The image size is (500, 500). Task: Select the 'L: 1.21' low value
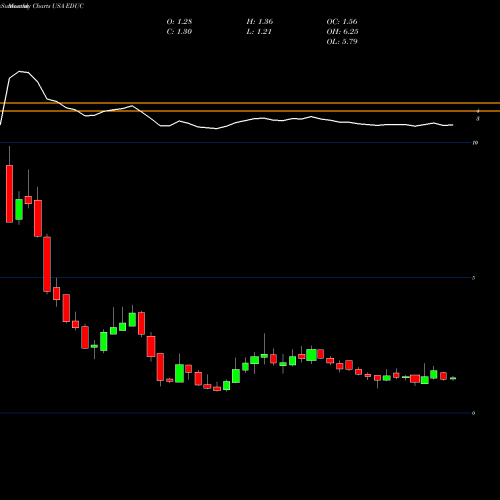[259, 31]
